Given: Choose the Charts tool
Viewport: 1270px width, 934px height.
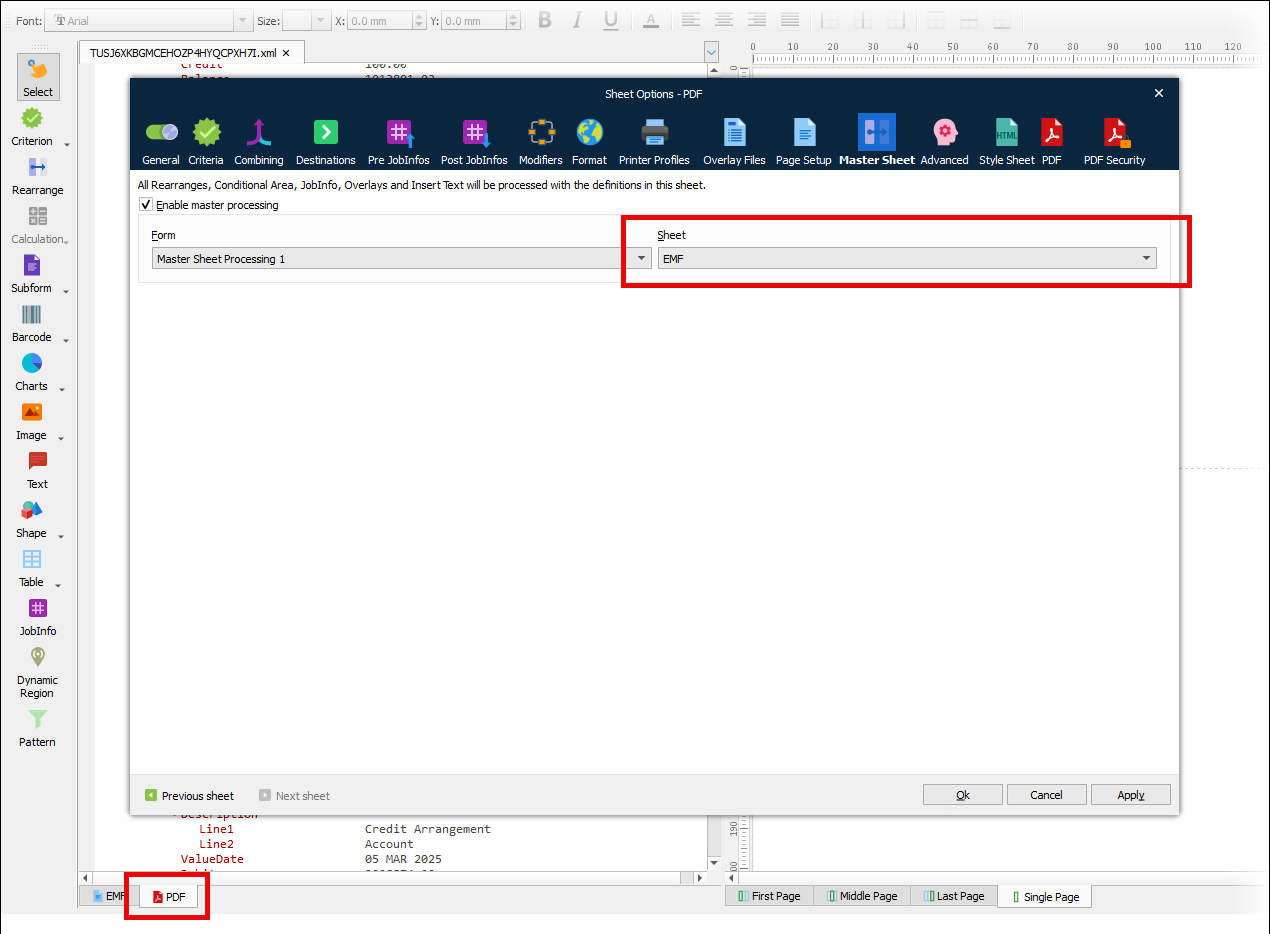Looking at the screenshot, I should 32,372.
